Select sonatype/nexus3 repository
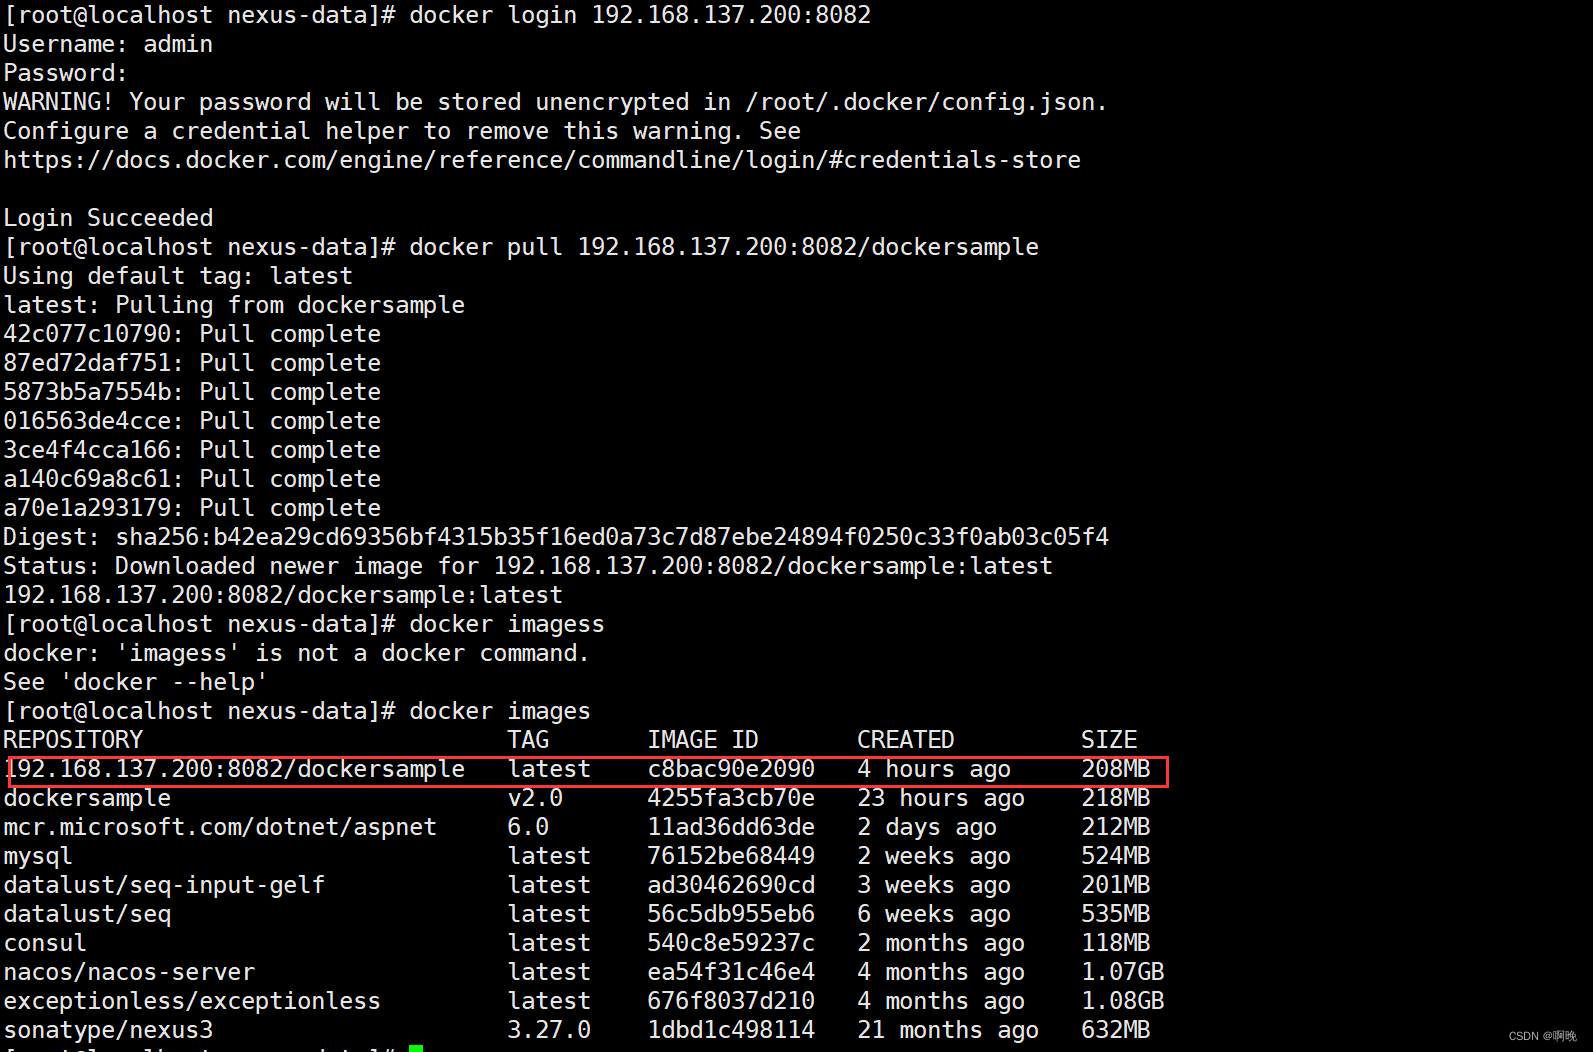This screenshot has width=1593, height=1052. 108,1030
